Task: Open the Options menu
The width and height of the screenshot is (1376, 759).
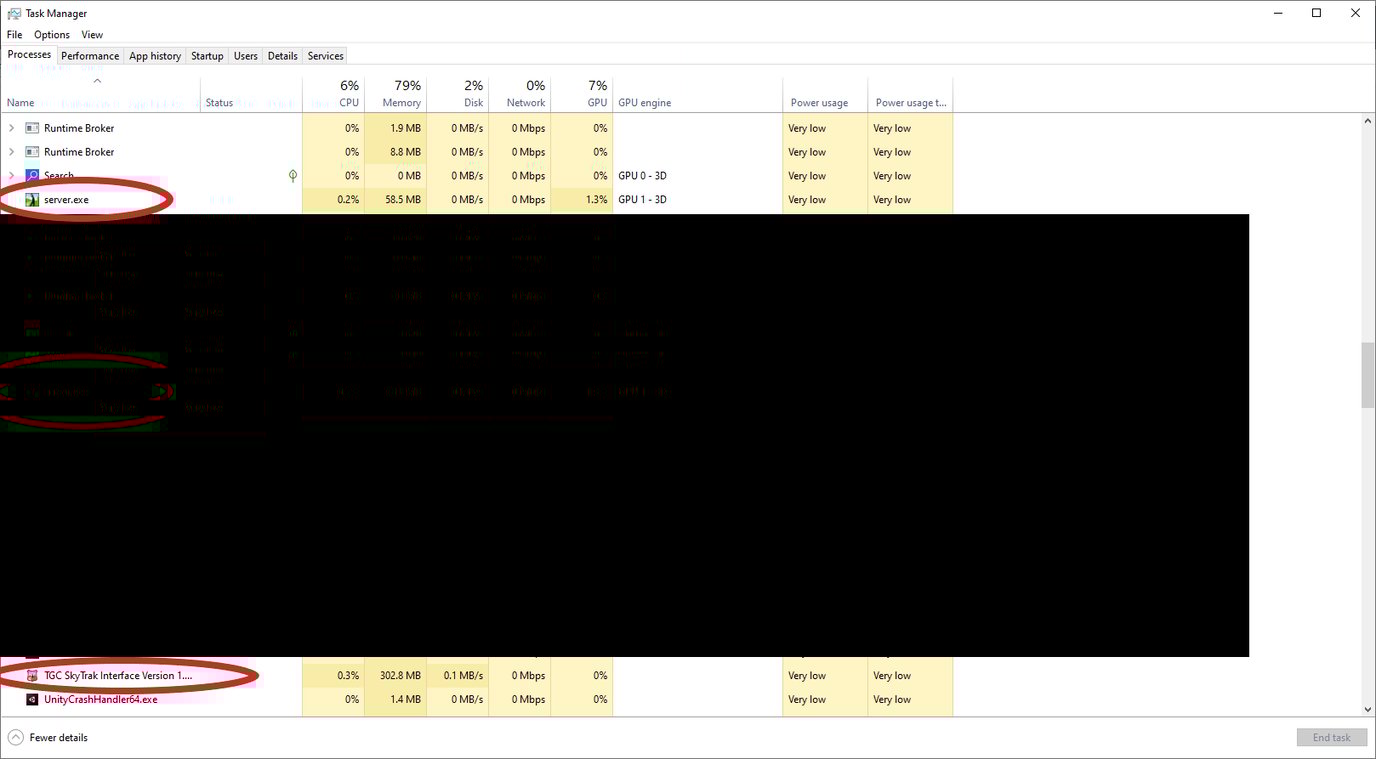Action: click(x=51, y=33)
